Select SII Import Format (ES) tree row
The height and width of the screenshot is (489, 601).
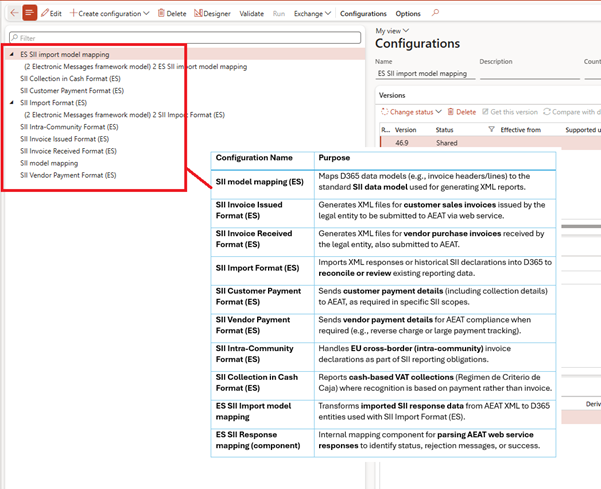point(53,103)
